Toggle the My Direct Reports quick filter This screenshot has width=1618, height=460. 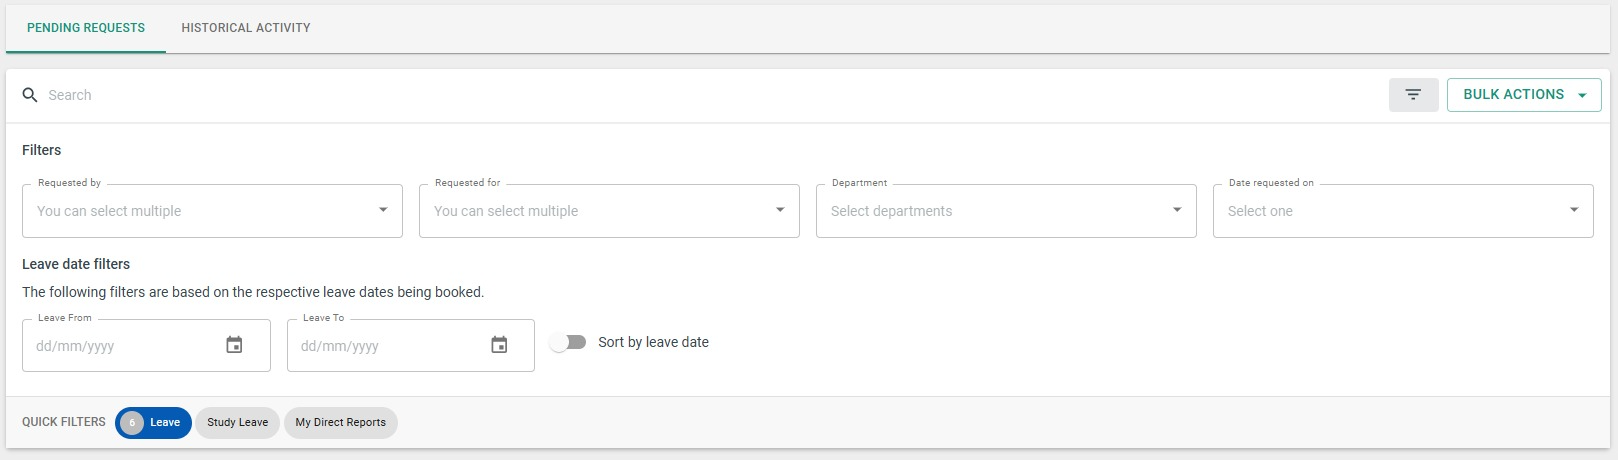[341, 423]
